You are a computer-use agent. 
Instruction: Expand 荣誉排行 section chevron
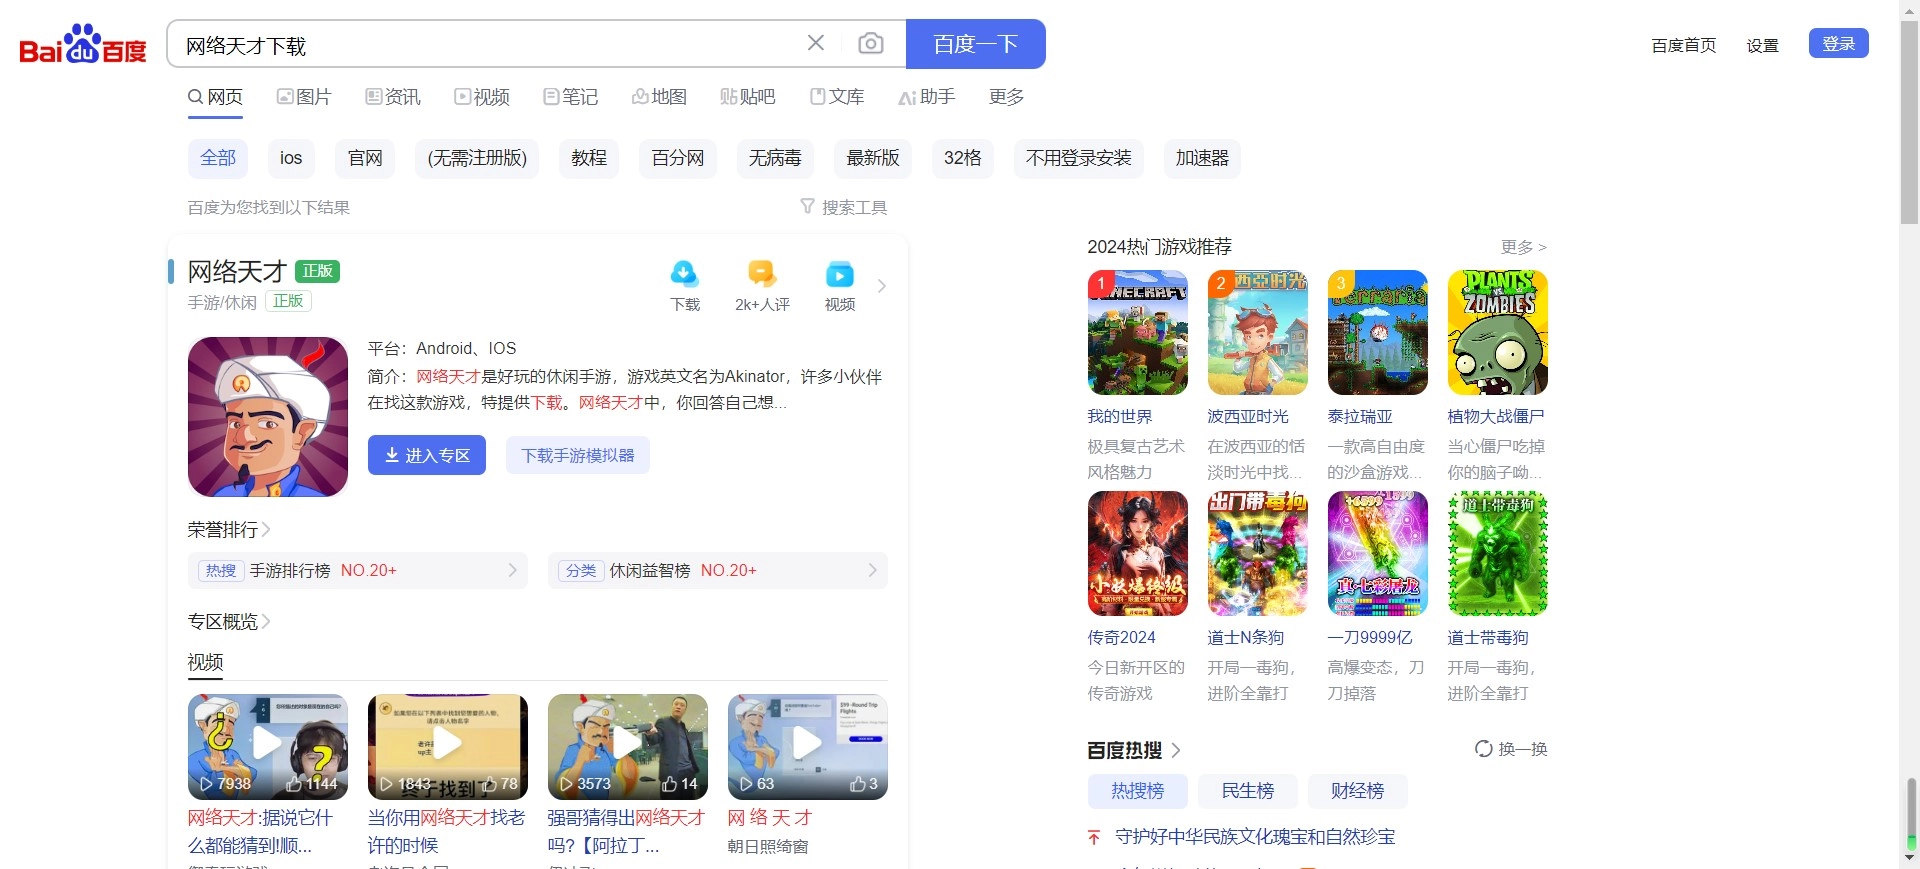266,530
